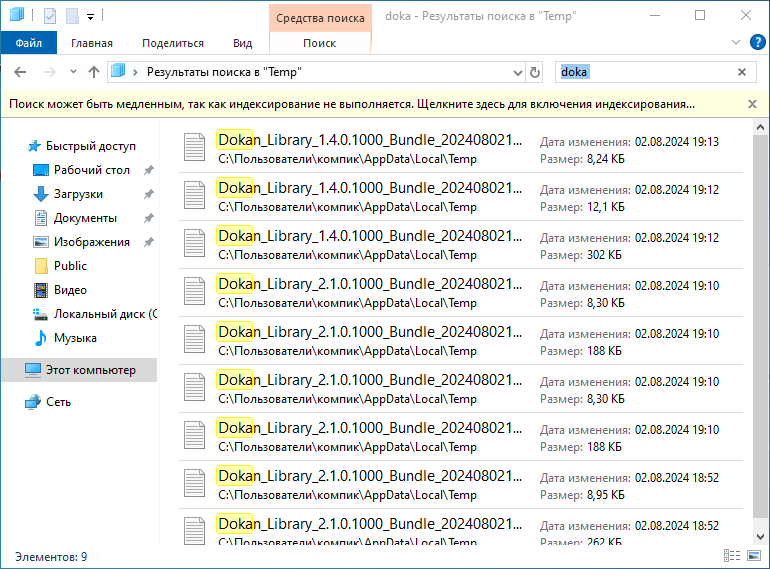Open Изображения in the sidebar
The image size is (770, 569).
(x=92, y=242)
